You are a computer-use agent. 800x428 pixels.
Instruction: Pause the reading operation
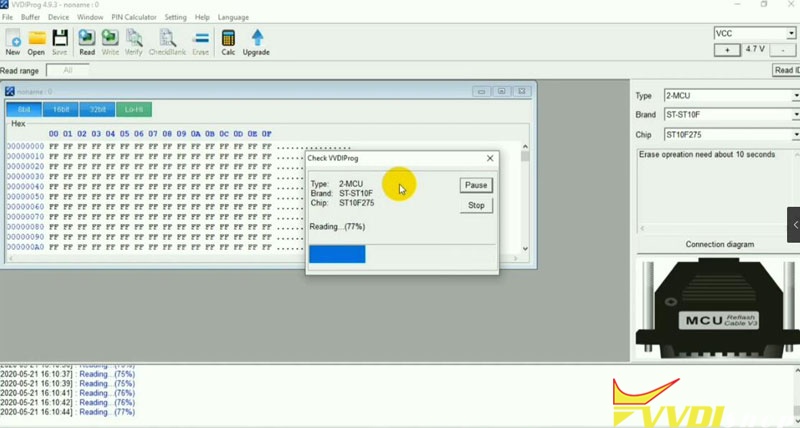click(x=476, y=185)
